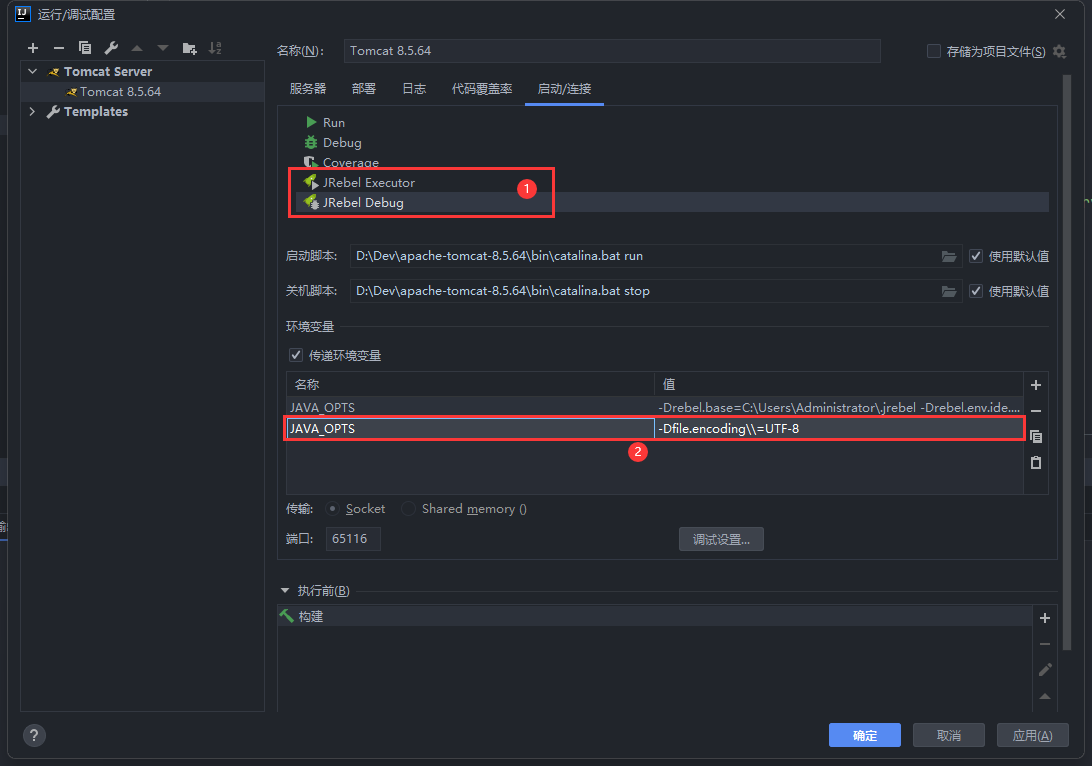
Task: Close the 运行/调试配置 dialog
Action: coord(1060,14)
